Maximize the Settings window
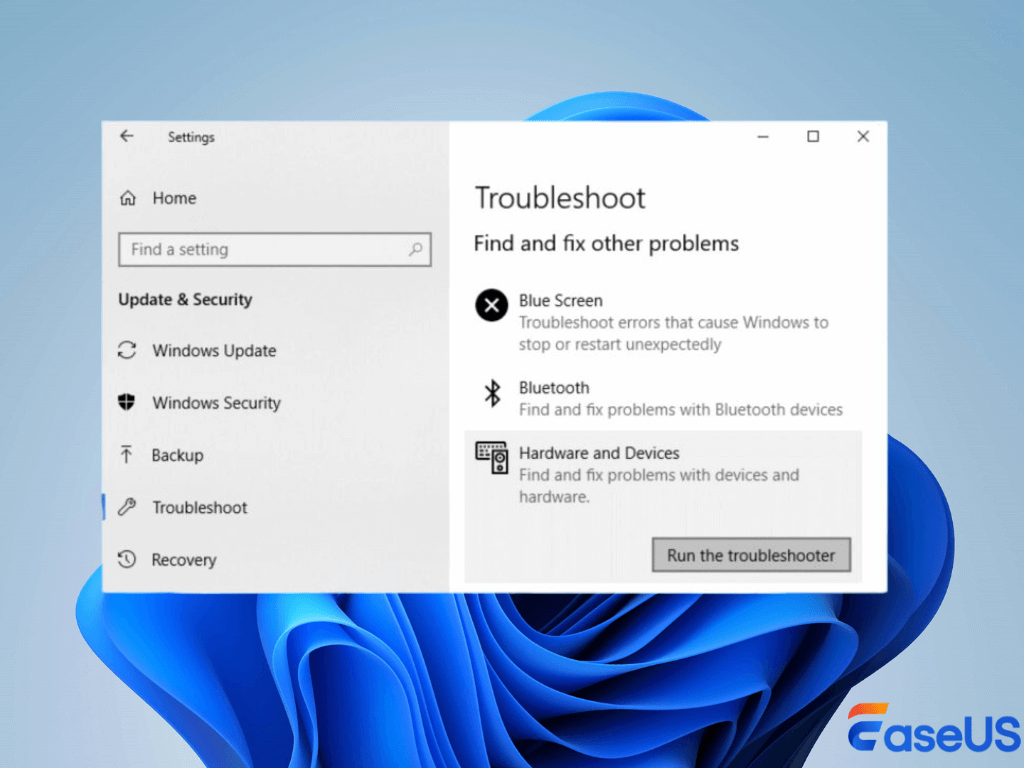 (x=813, y=136)
